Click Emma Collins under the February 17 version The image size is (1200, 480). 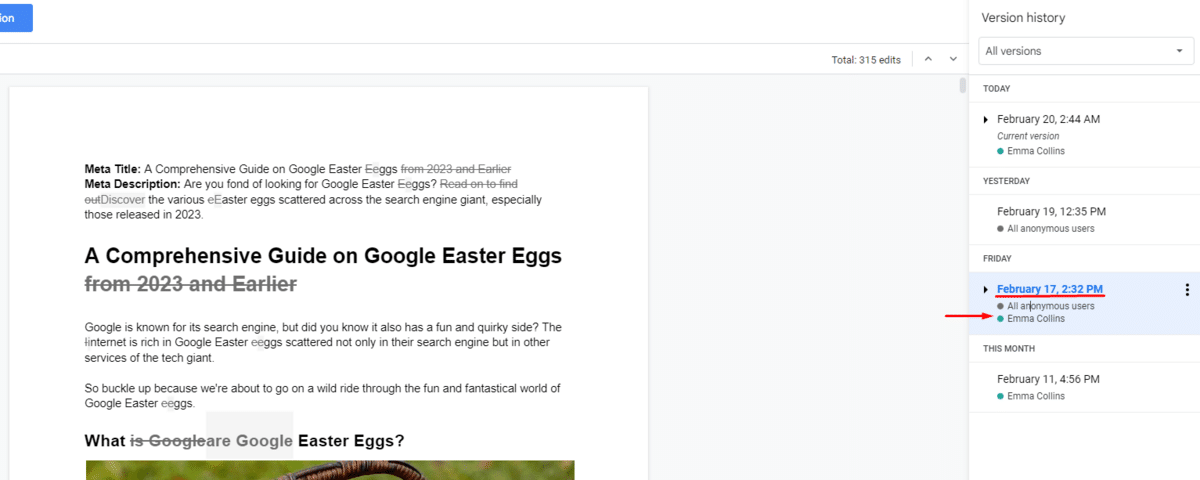tap(1036, 319)
